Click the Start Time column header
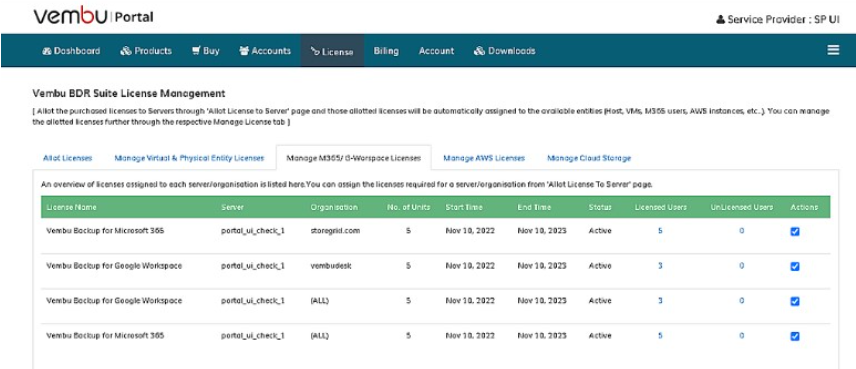 point(464,207)
